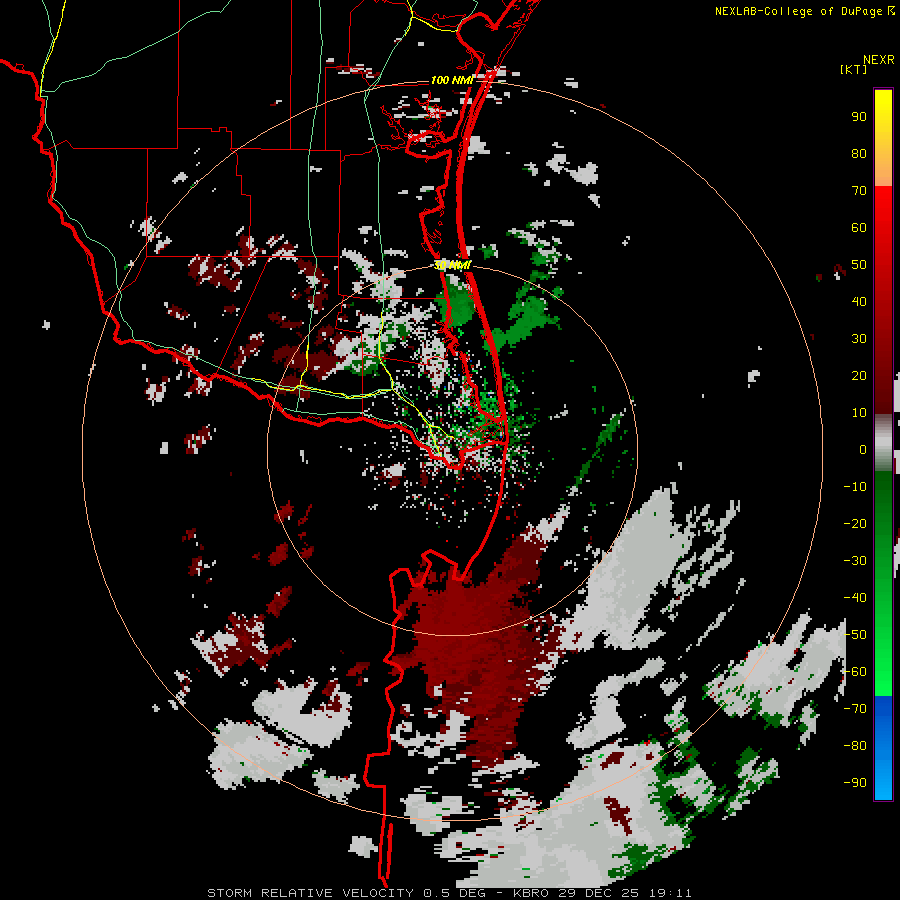Image resolution: width=900 pixels, height=900 pixels.
Task: Click the 40 knot legend value
Action: coord(859,301)
